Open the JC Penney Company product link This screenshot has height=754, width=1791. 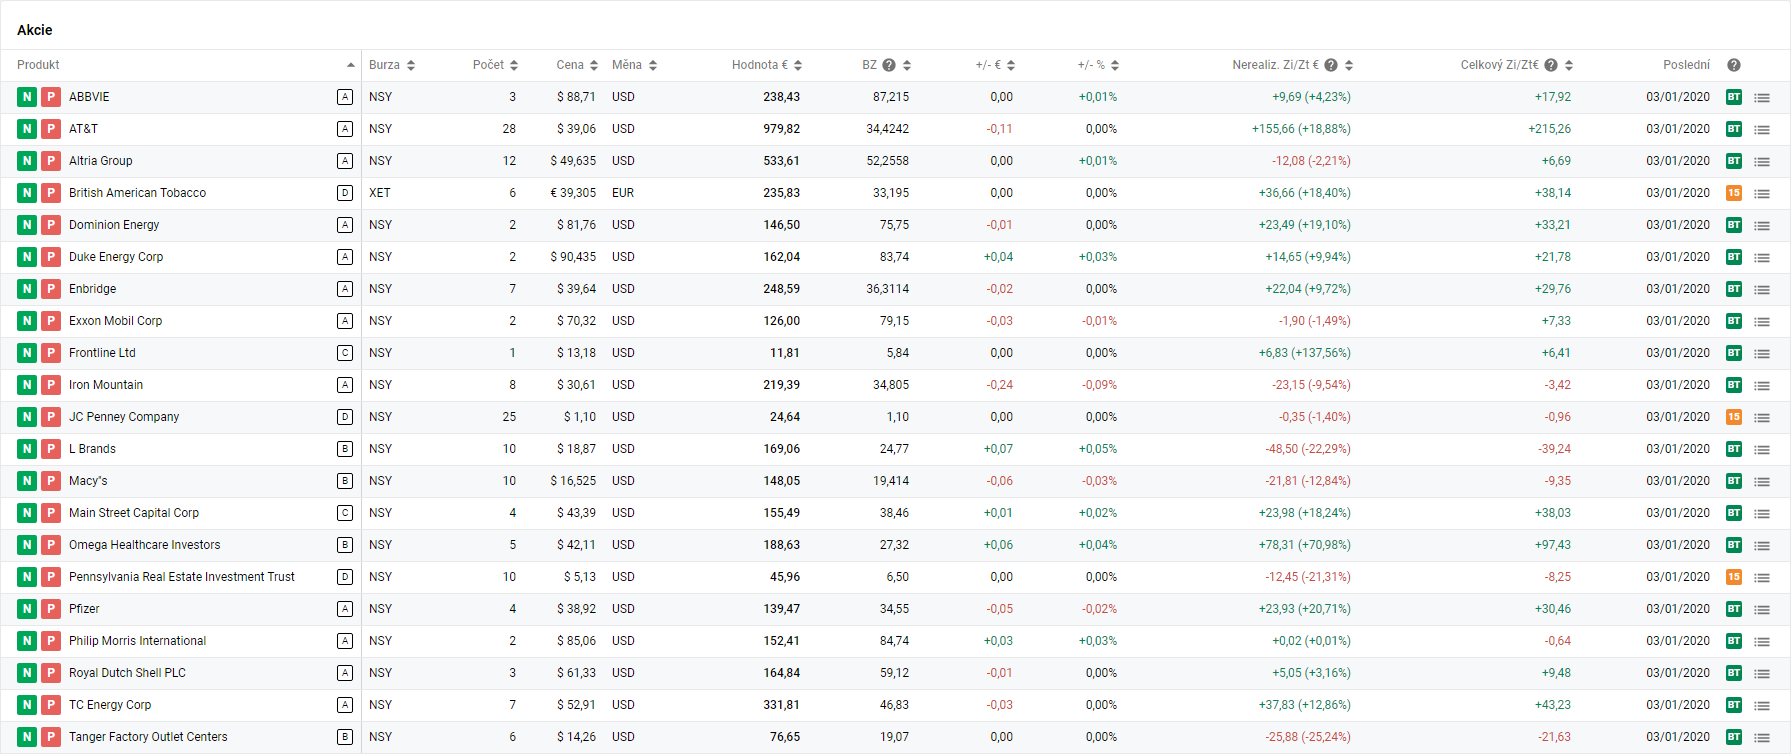(124, 417)
